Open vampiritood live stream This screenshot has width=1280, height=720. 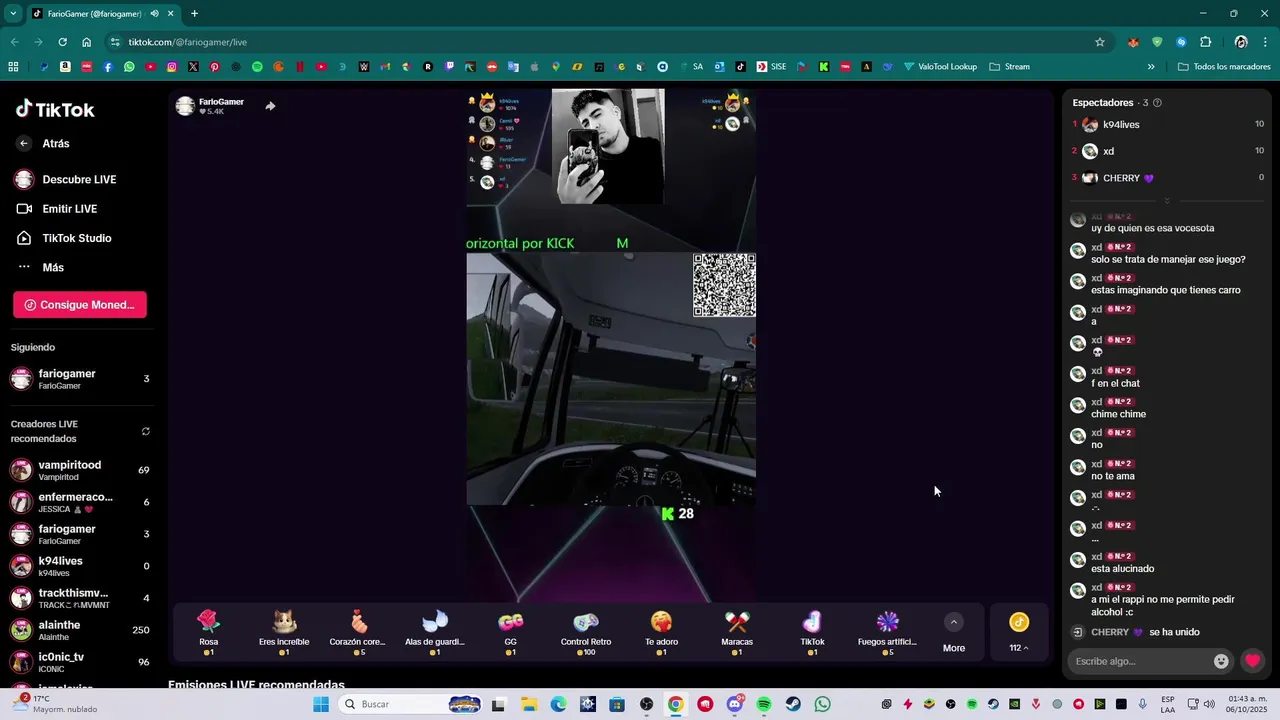pos(80,470)
